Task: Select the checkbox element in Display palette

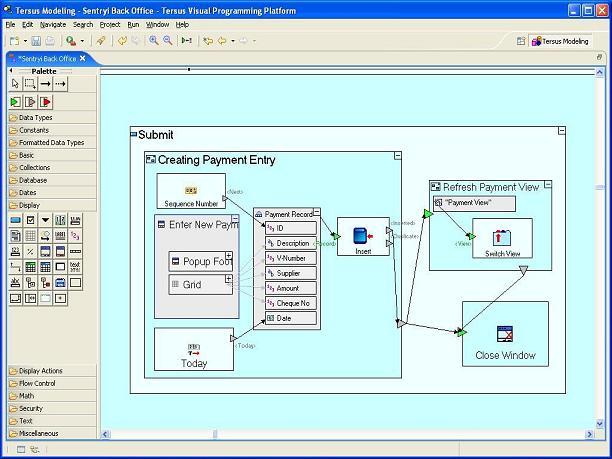Action: click(x=30, y=220)
